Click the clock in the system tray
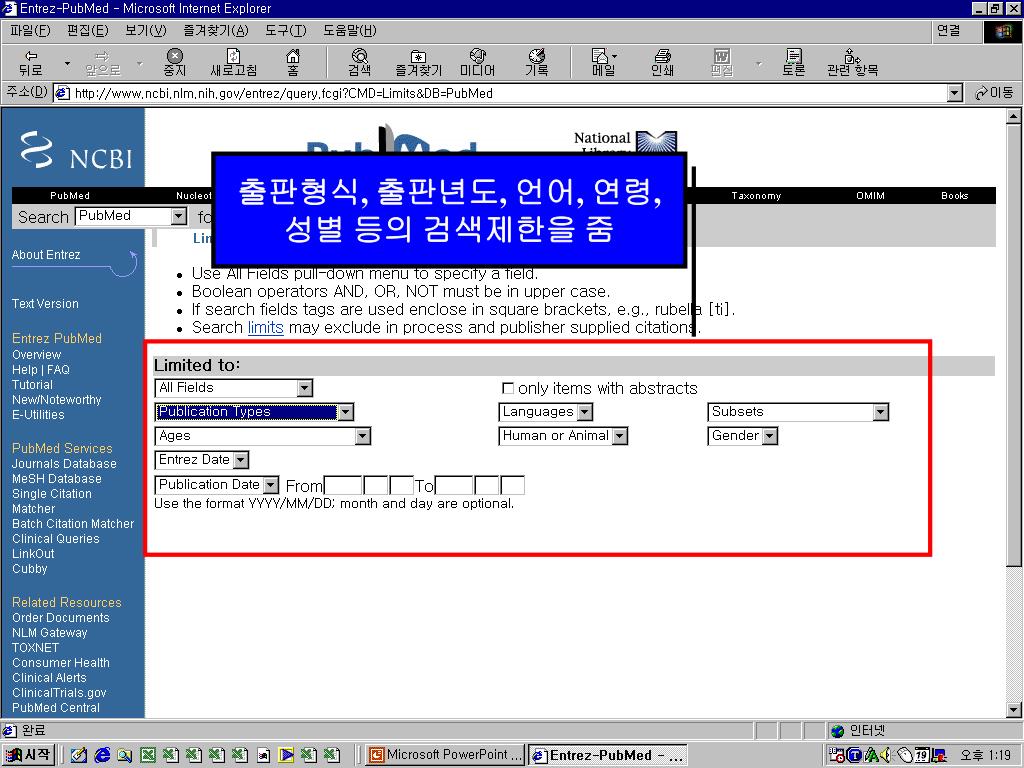Viewport: 1024px width, 768px height. click(x=985, y=755)
